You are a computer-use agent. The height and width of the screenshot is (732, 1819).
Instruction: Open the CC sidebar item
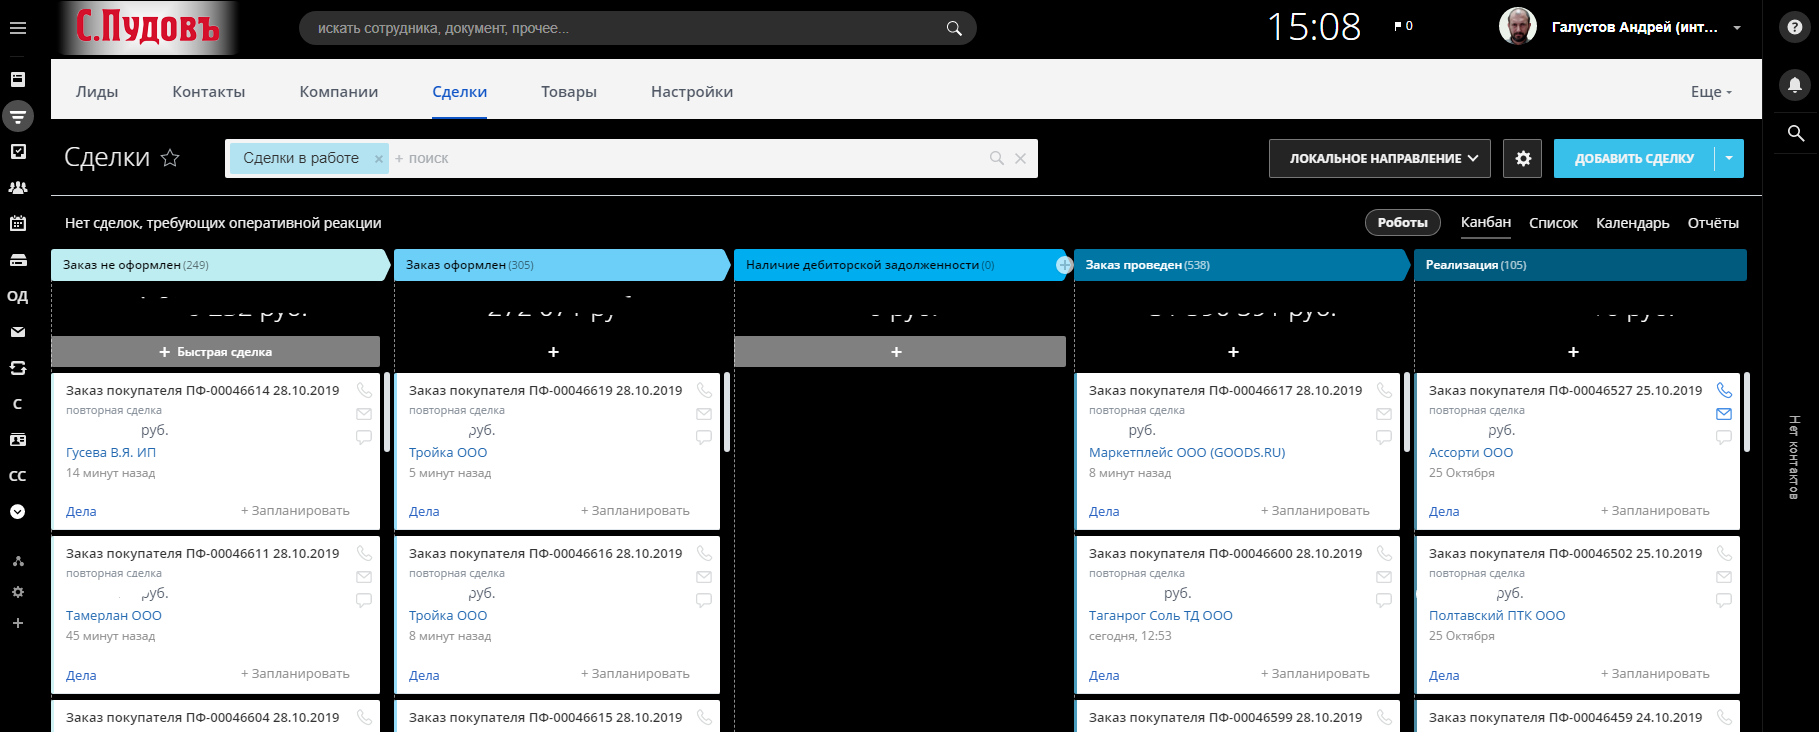(18, 476)
